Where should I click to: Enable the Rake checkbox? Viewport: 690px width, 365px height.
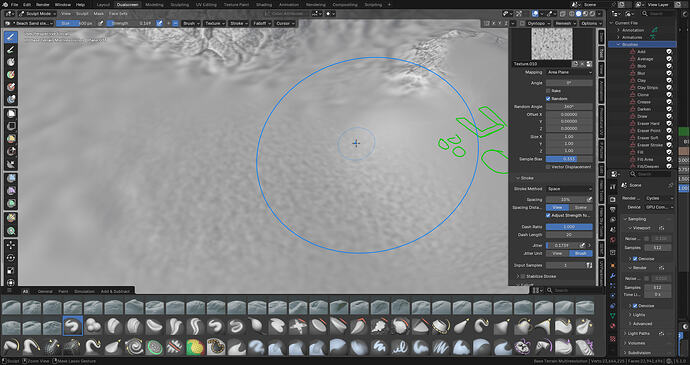tap(548, 91)
